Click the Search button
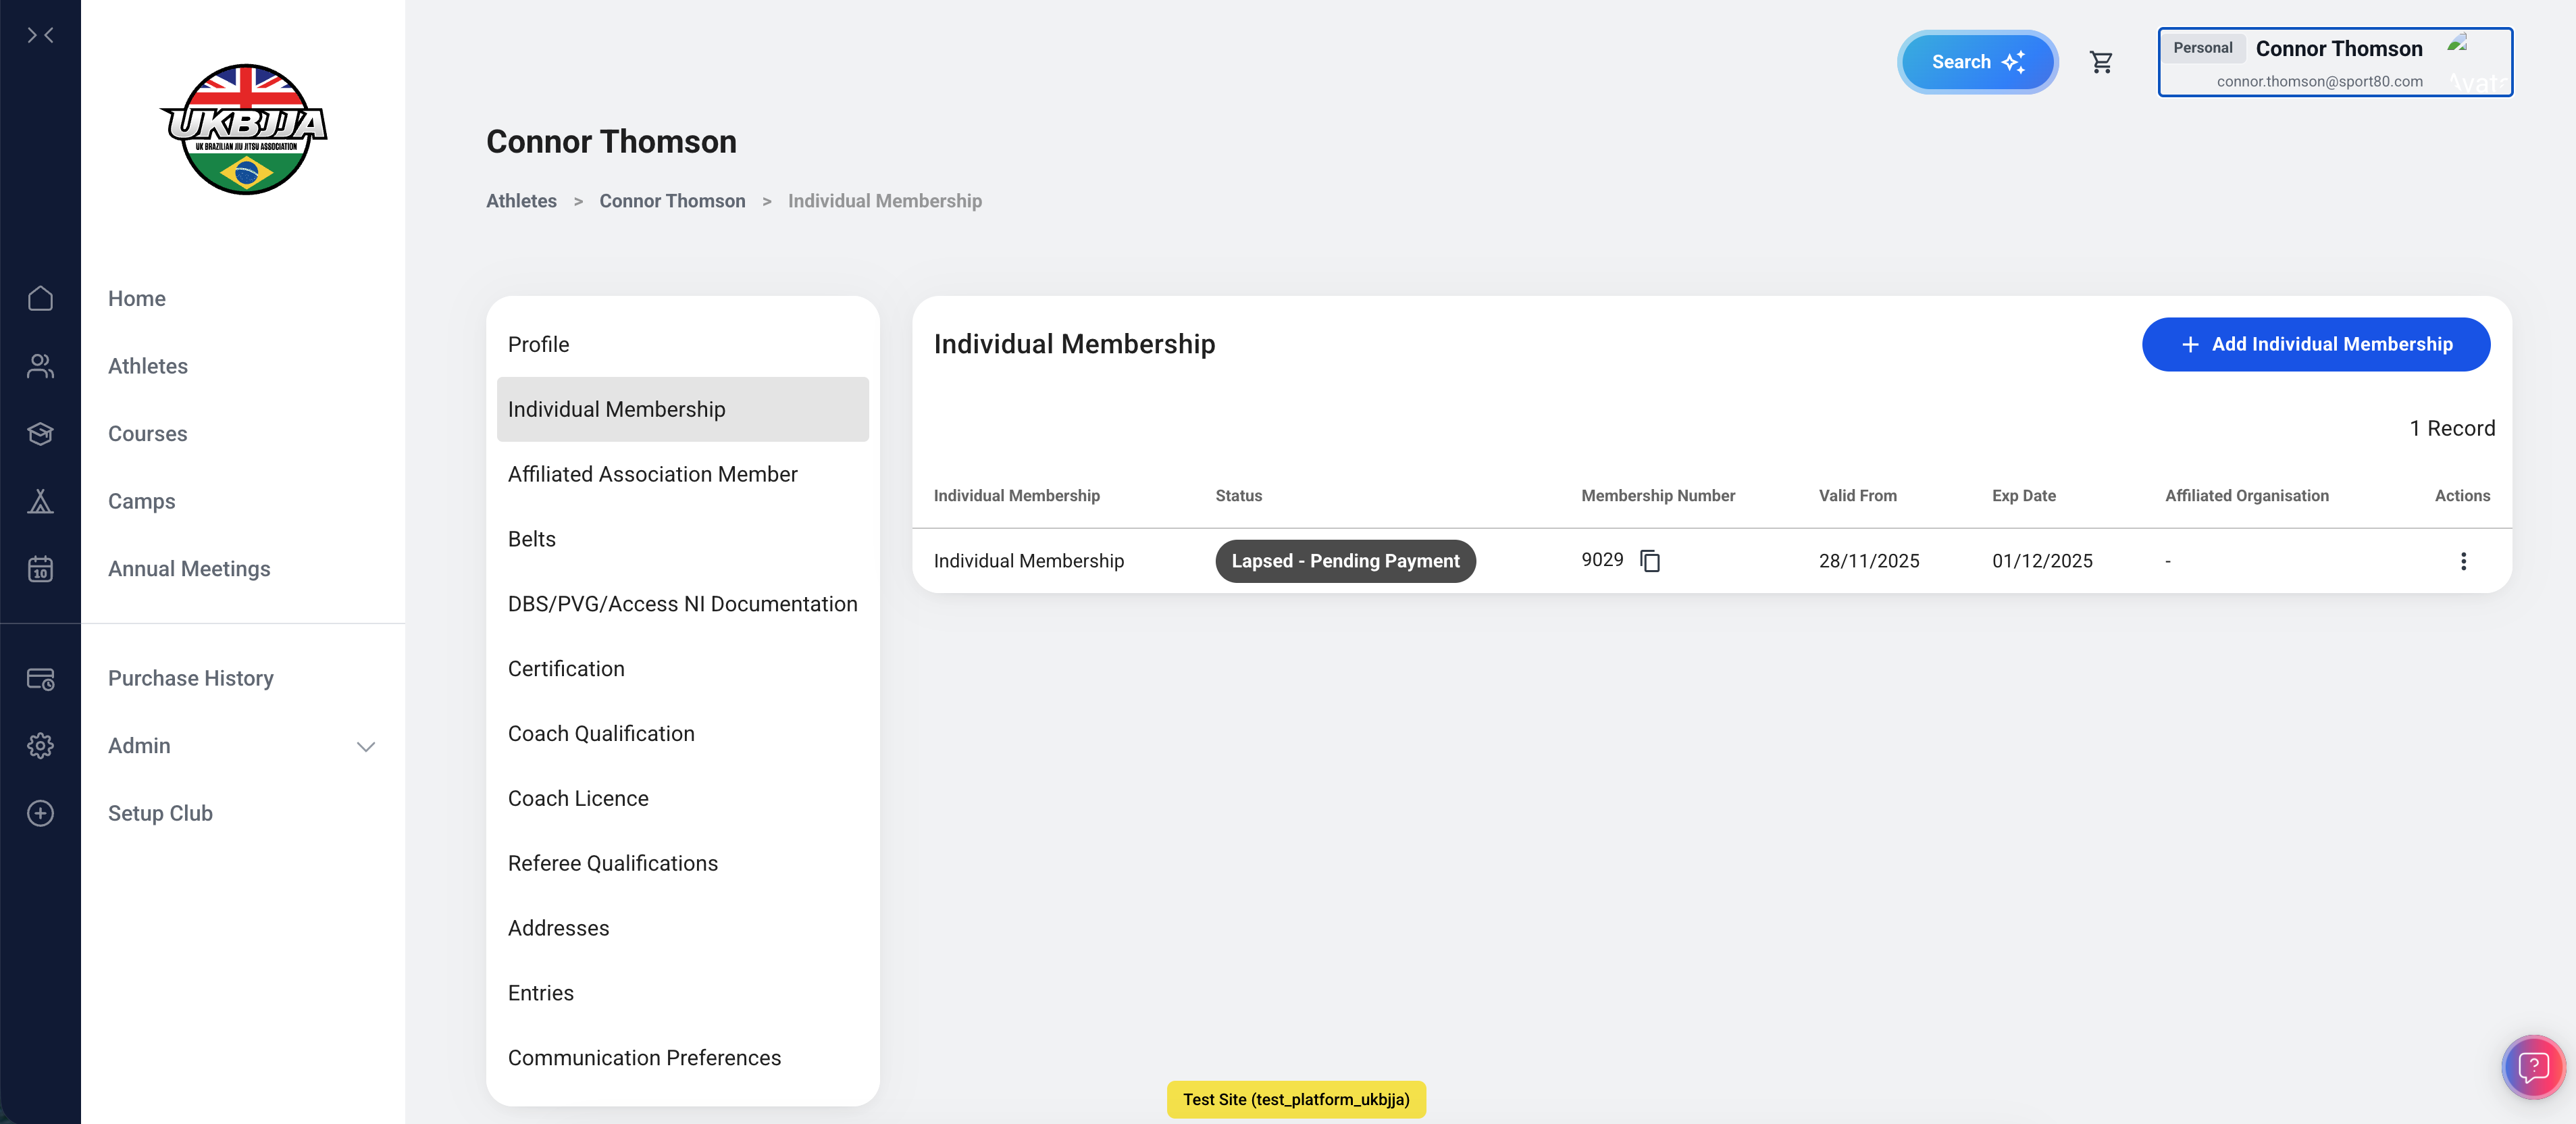 [x=1976, y=62]
